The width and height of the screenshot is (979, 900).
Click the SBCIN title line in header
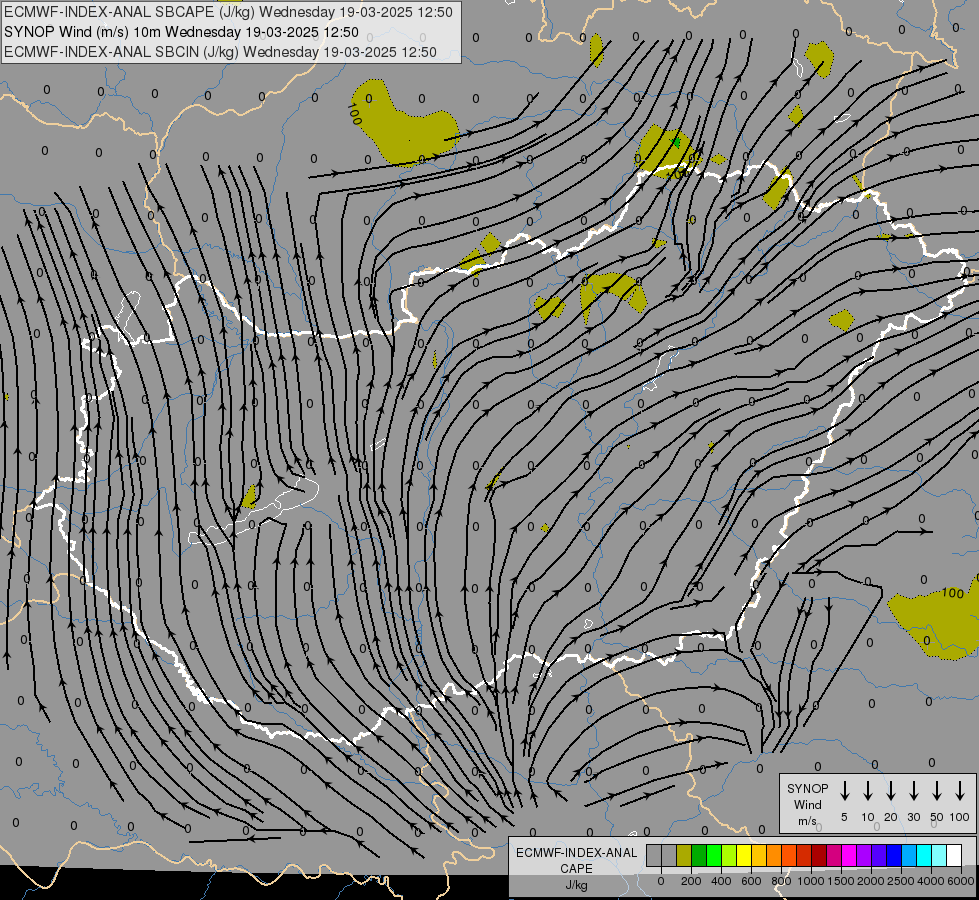[220, 52]
